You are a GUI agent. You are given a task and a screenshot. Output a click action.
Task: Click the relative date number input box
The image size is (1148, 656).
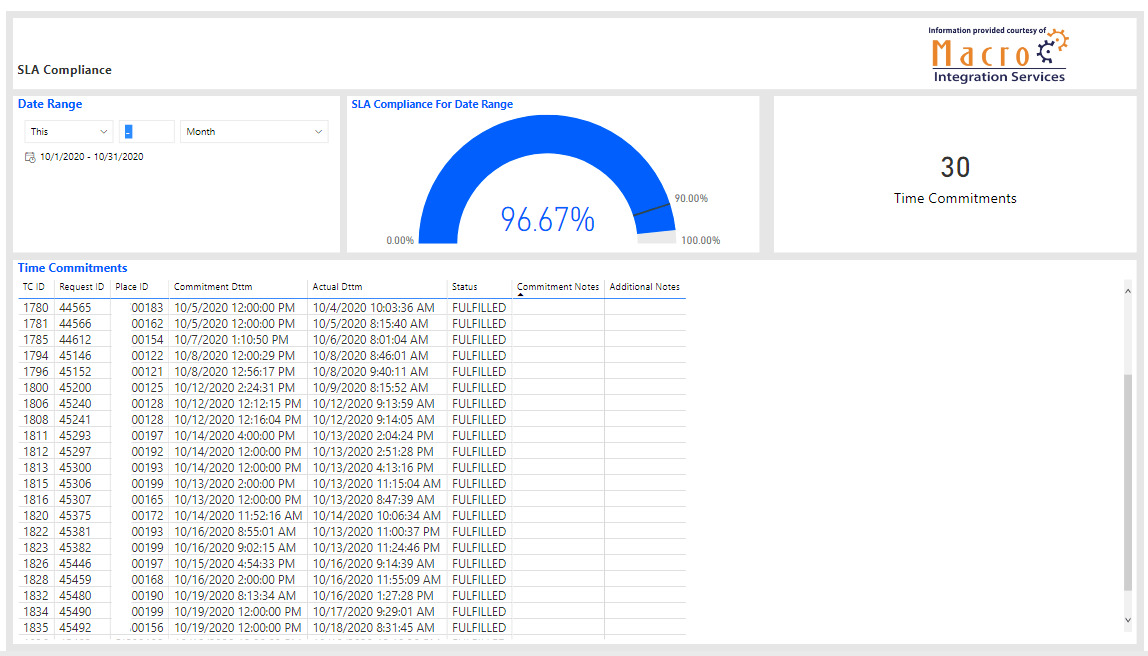[146, 132]
